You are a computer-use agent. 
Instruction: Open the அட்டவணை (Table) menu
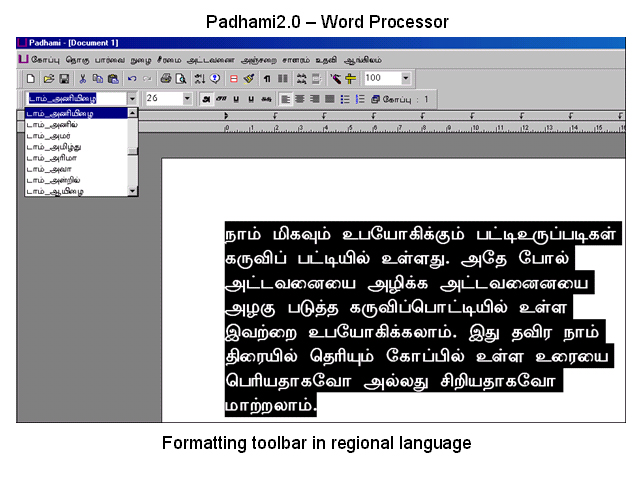[x=211, y=60]
